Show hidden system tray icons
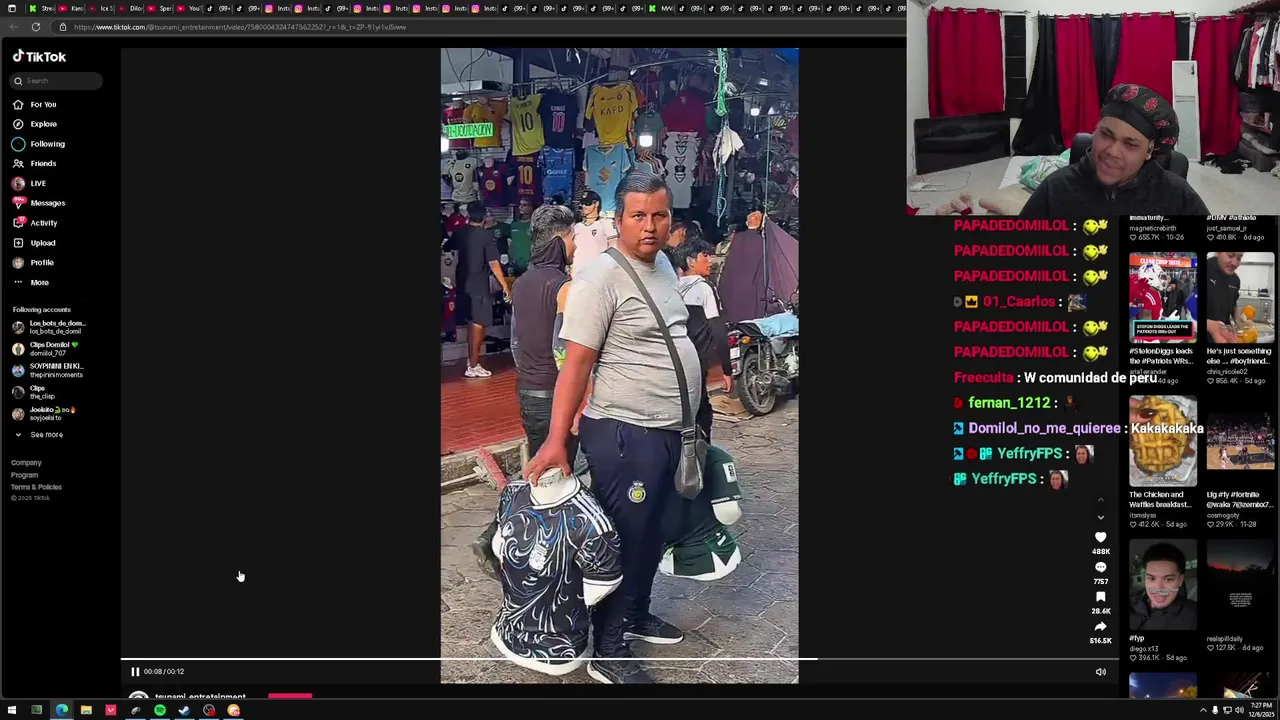Screen dimensions: 1280x720 click(1204, 711)
